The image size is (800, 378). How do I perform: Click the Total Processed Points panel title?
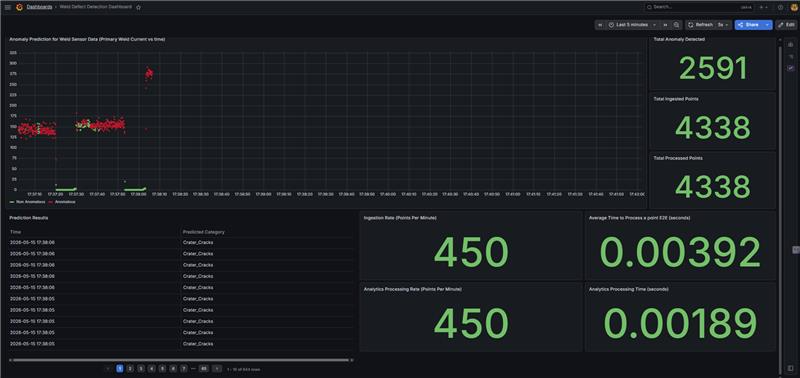678,158
